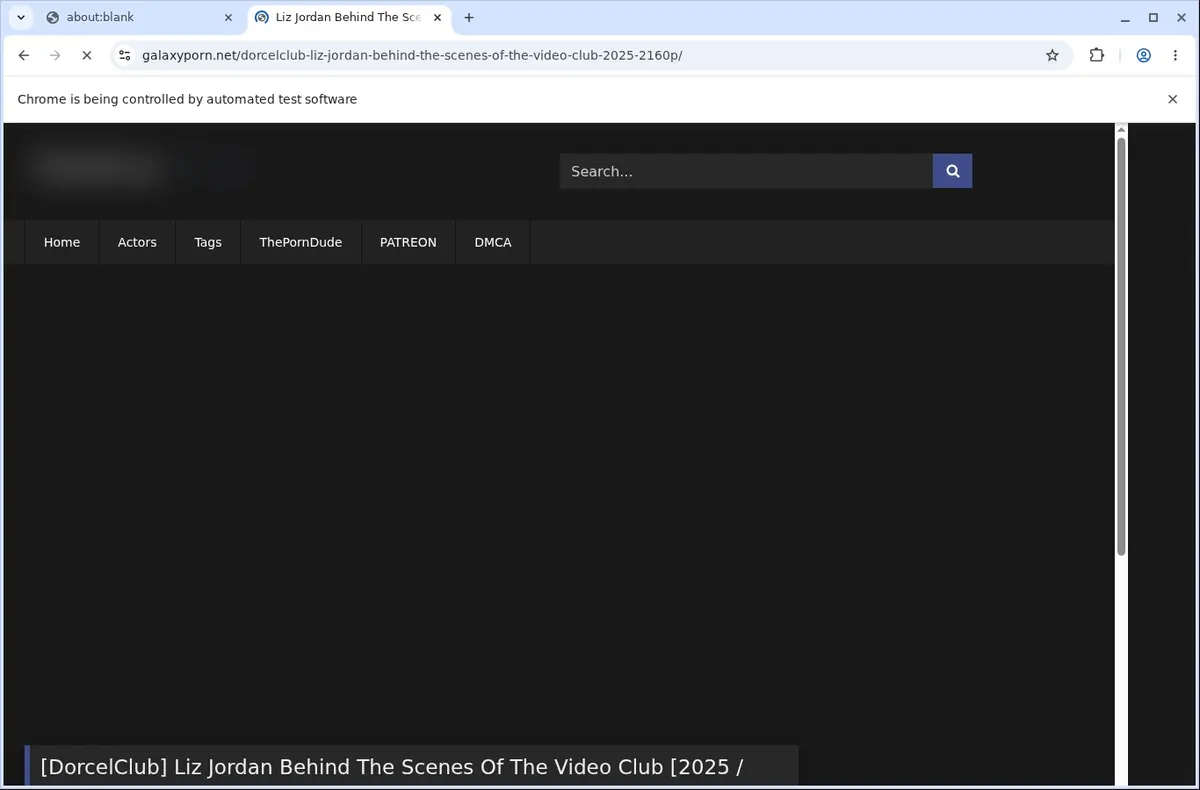Maximize the Chrome window
The width and height of the screenshot is (1200, 790).
pos(1153,17)
